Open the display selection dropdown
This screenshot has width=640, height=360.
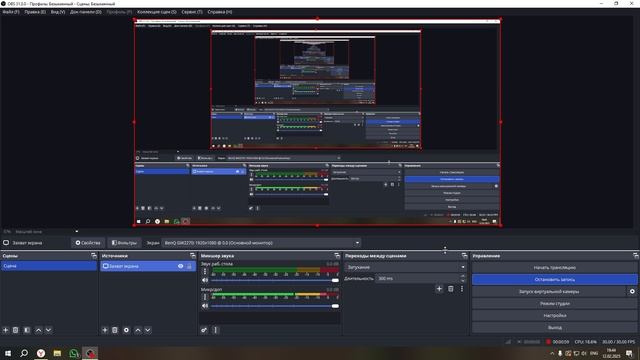pos(261,243)
